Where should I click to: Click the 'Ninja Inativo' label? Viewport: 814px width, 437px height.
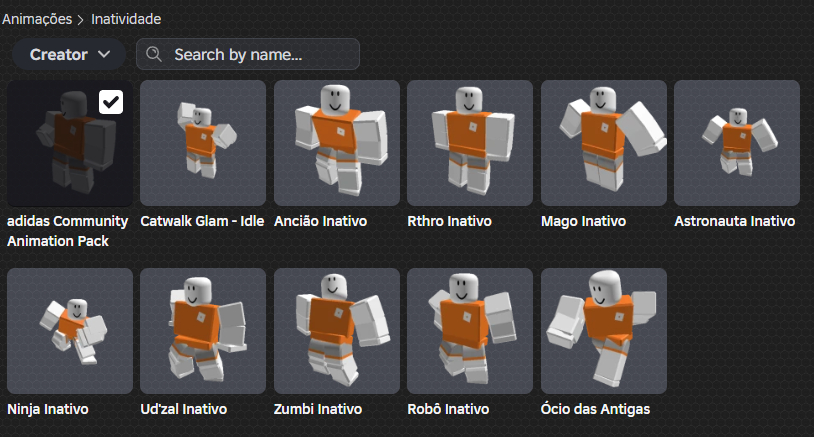[48, 409]
